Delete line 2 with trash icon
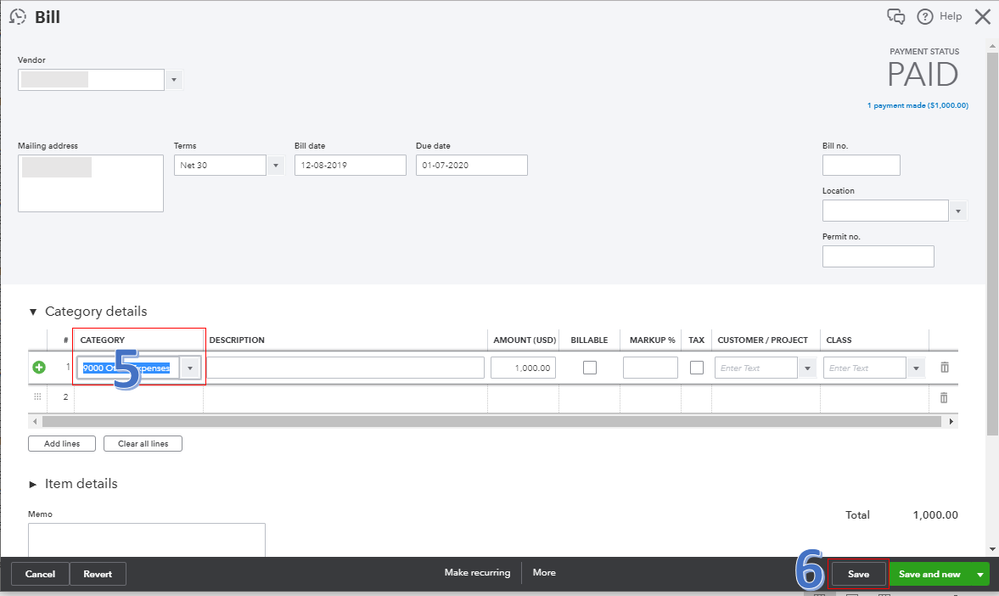 coord(944,398)
